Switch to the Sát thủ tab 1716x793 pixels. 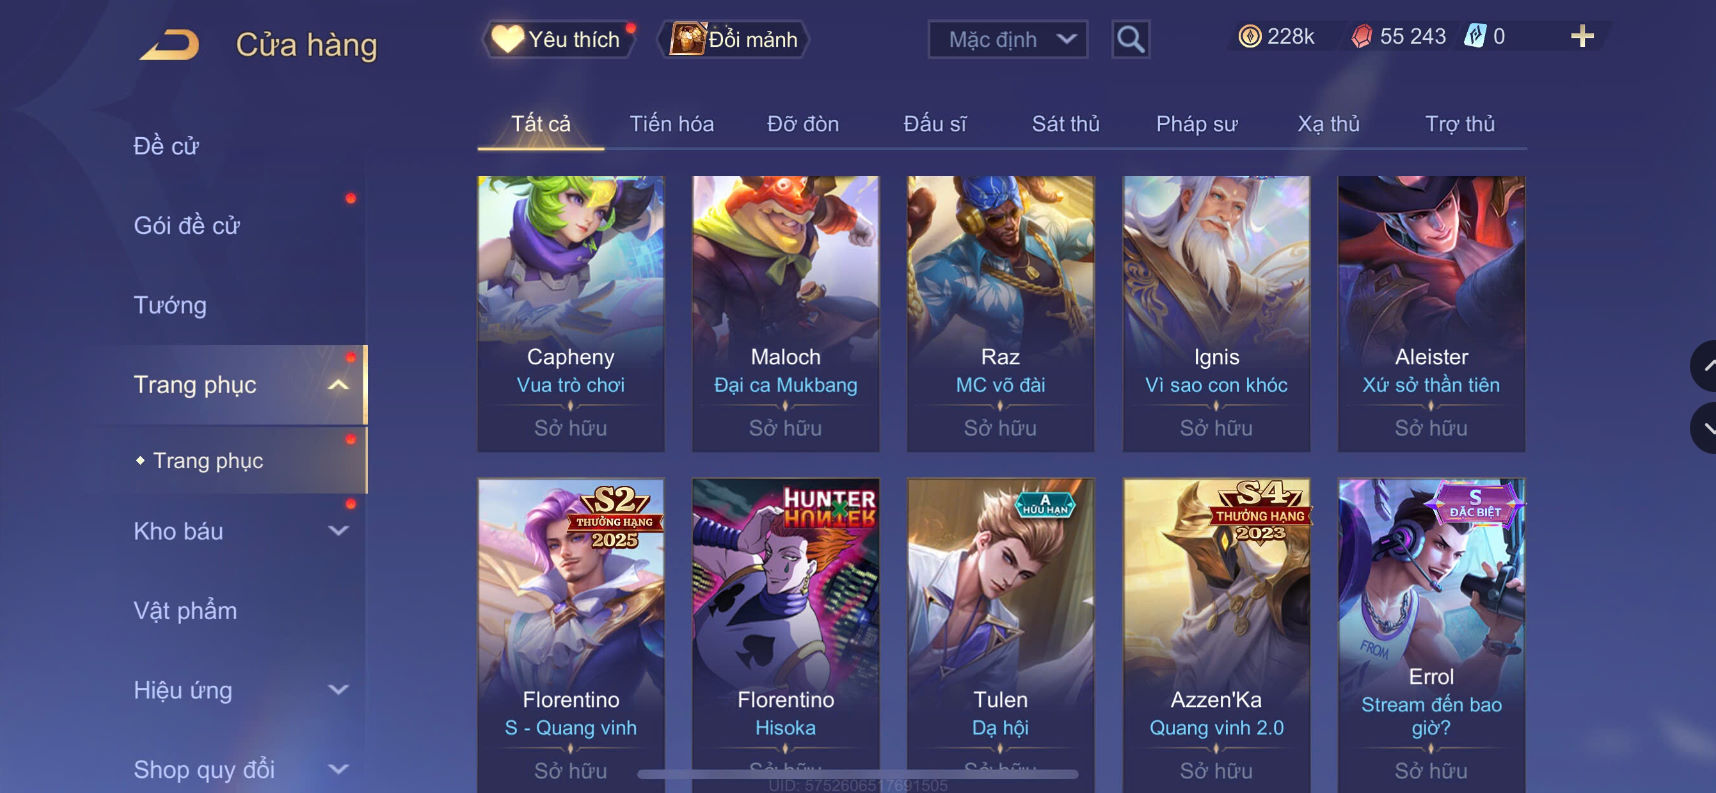coord(1065,124)
